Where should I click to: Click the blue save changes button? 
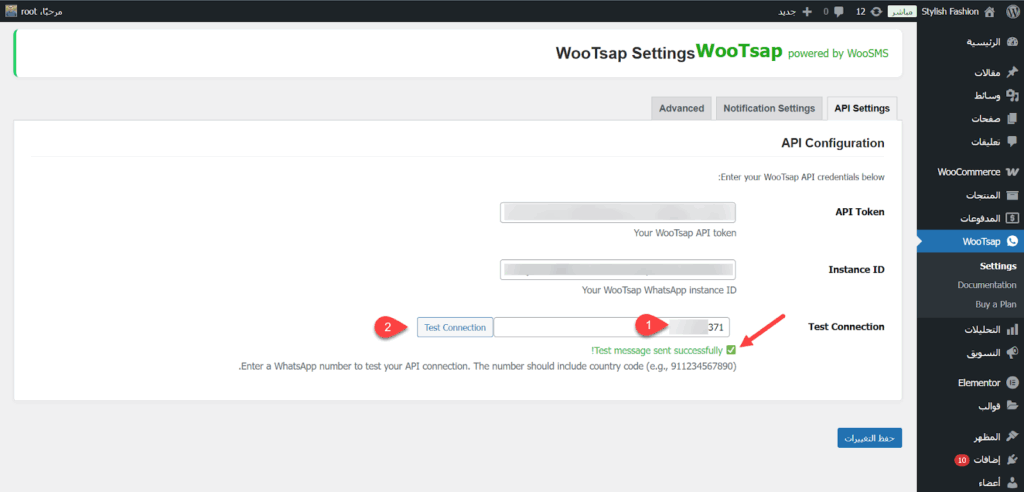[869, 438]
